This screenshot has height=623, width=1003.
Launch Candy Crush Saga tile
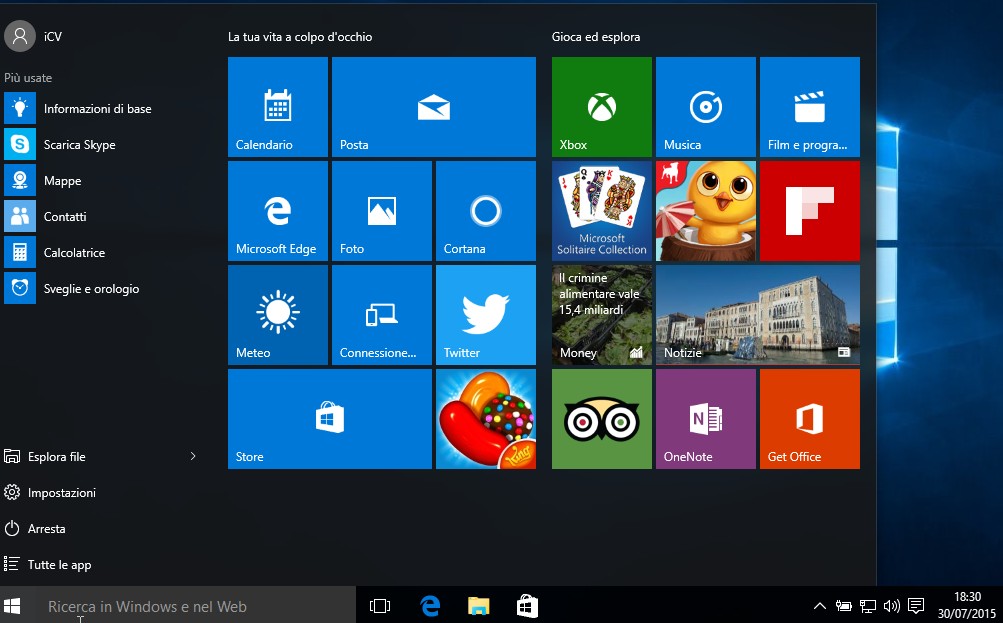(x=486, y=419)
